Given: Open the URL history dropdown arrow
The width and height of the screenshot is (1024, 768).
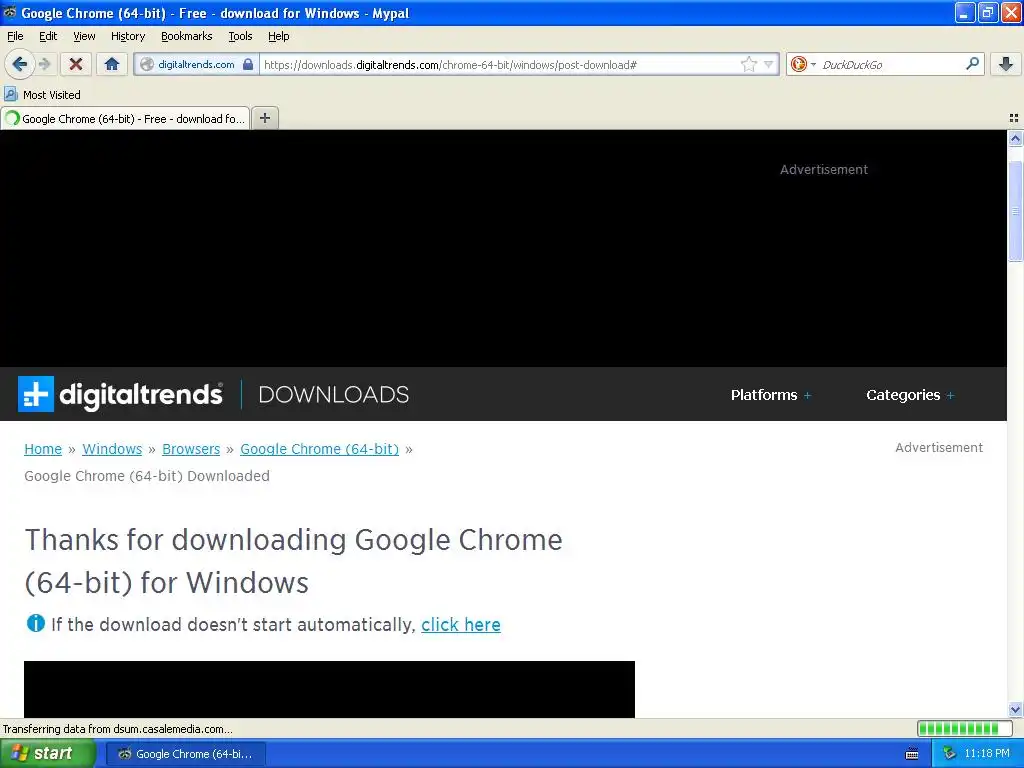Looking at the screenshot, I should point(769,64).
